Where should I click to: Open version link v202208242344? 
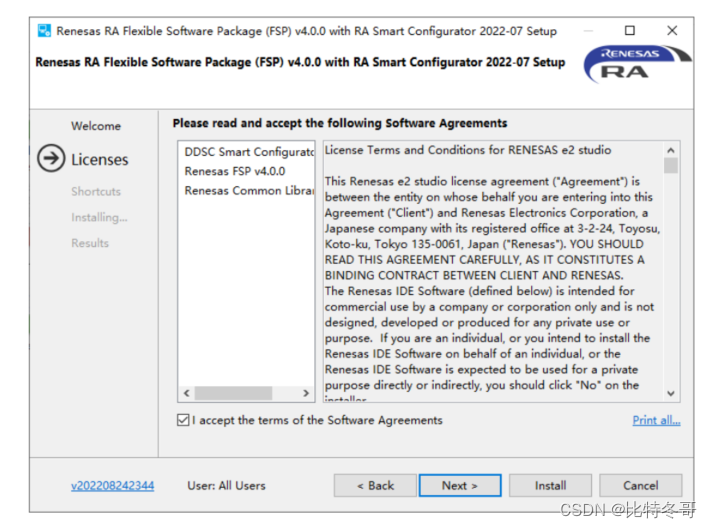(x=113, y=485)
